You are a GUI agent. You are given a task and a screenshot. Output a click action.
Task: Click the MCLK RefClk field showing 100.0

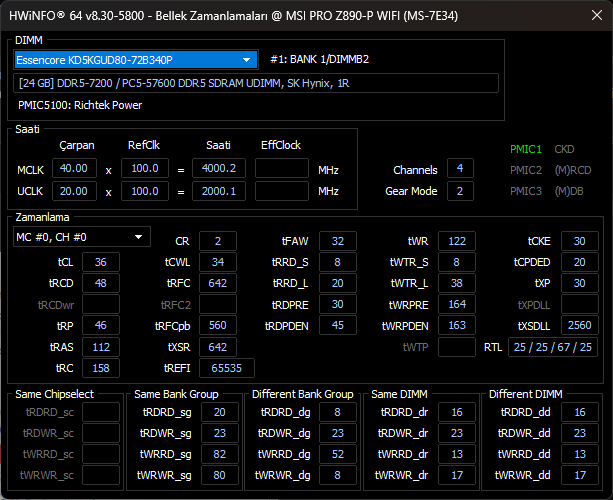click(x=145, y=168)
